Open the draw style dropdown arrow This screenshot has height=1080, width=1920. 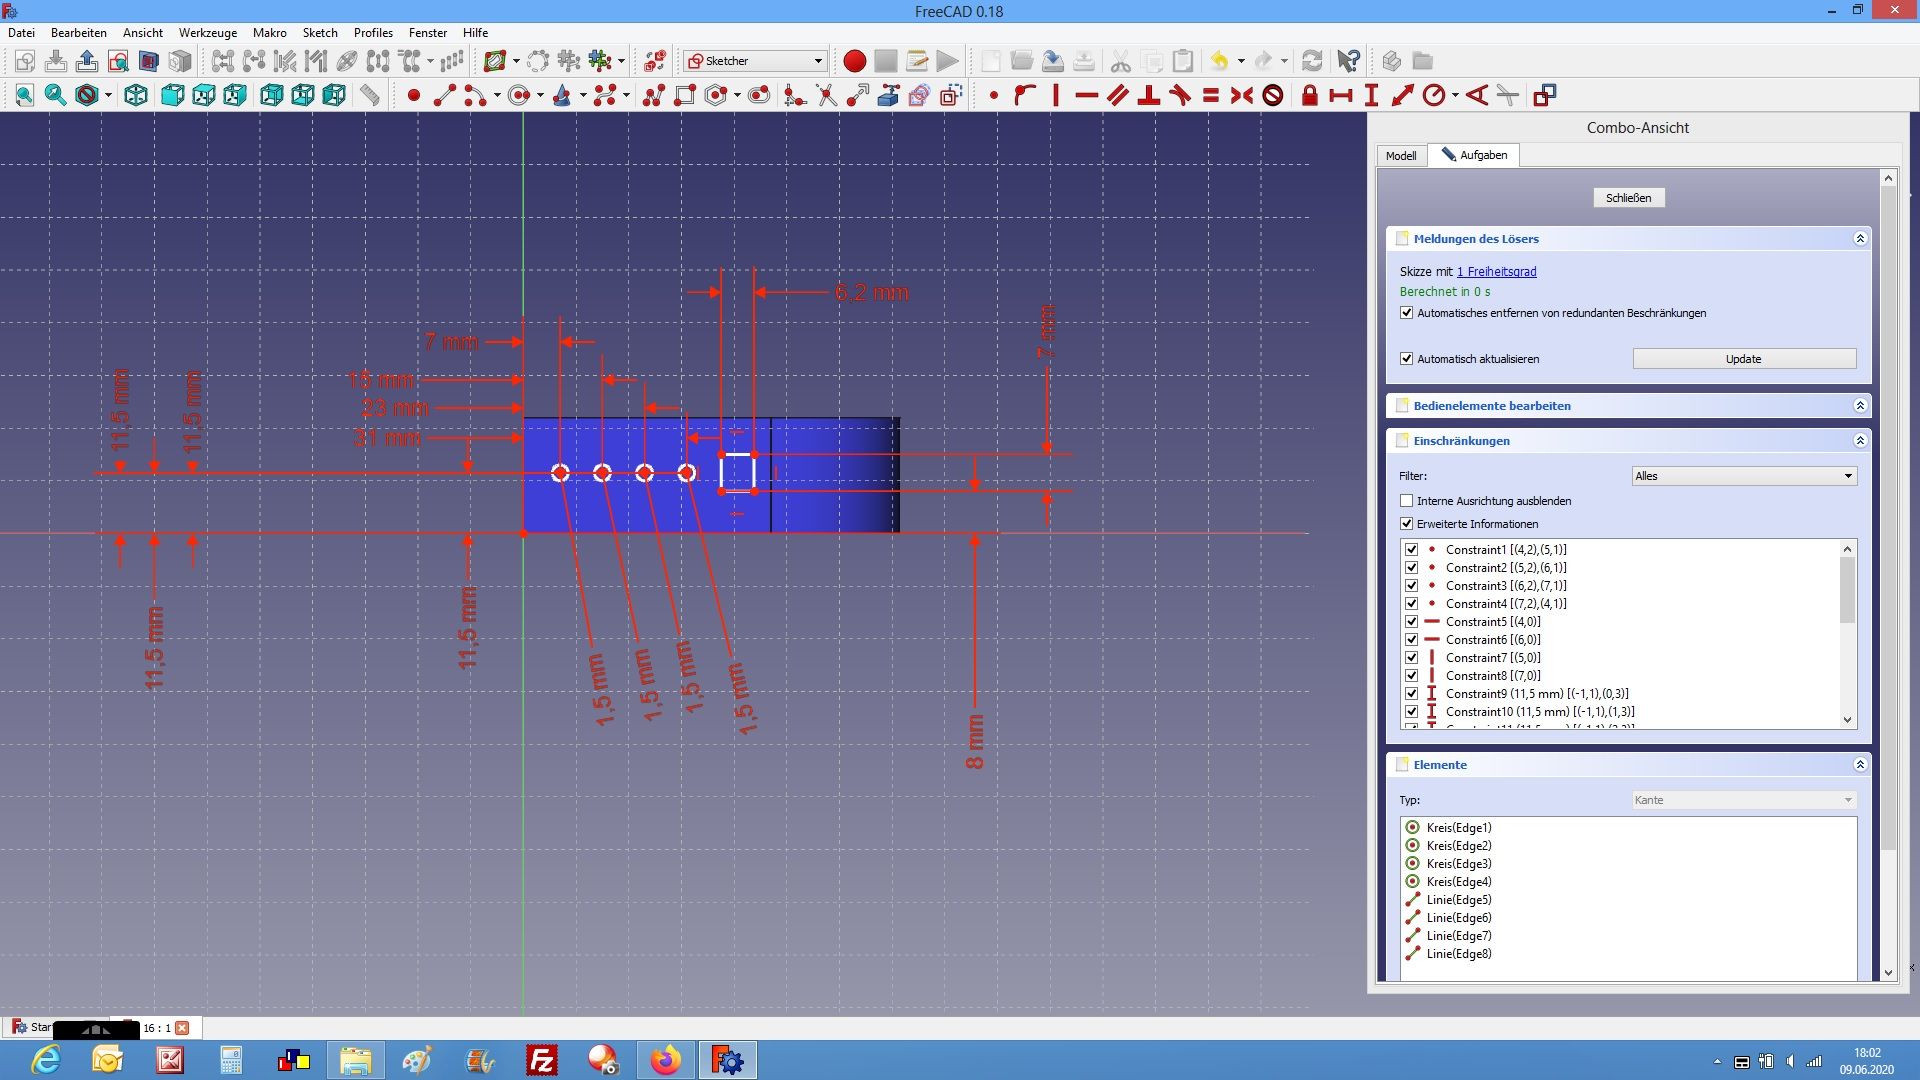pos(107,95)
